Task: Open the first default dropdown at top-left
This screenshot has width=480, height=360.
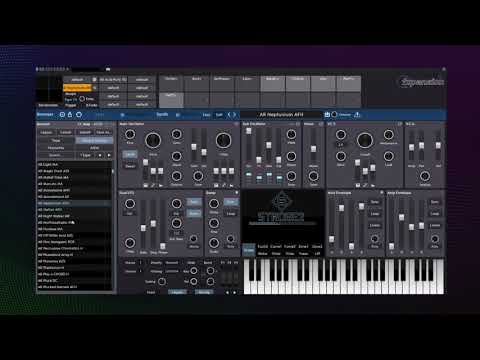Action: point(77,80)
